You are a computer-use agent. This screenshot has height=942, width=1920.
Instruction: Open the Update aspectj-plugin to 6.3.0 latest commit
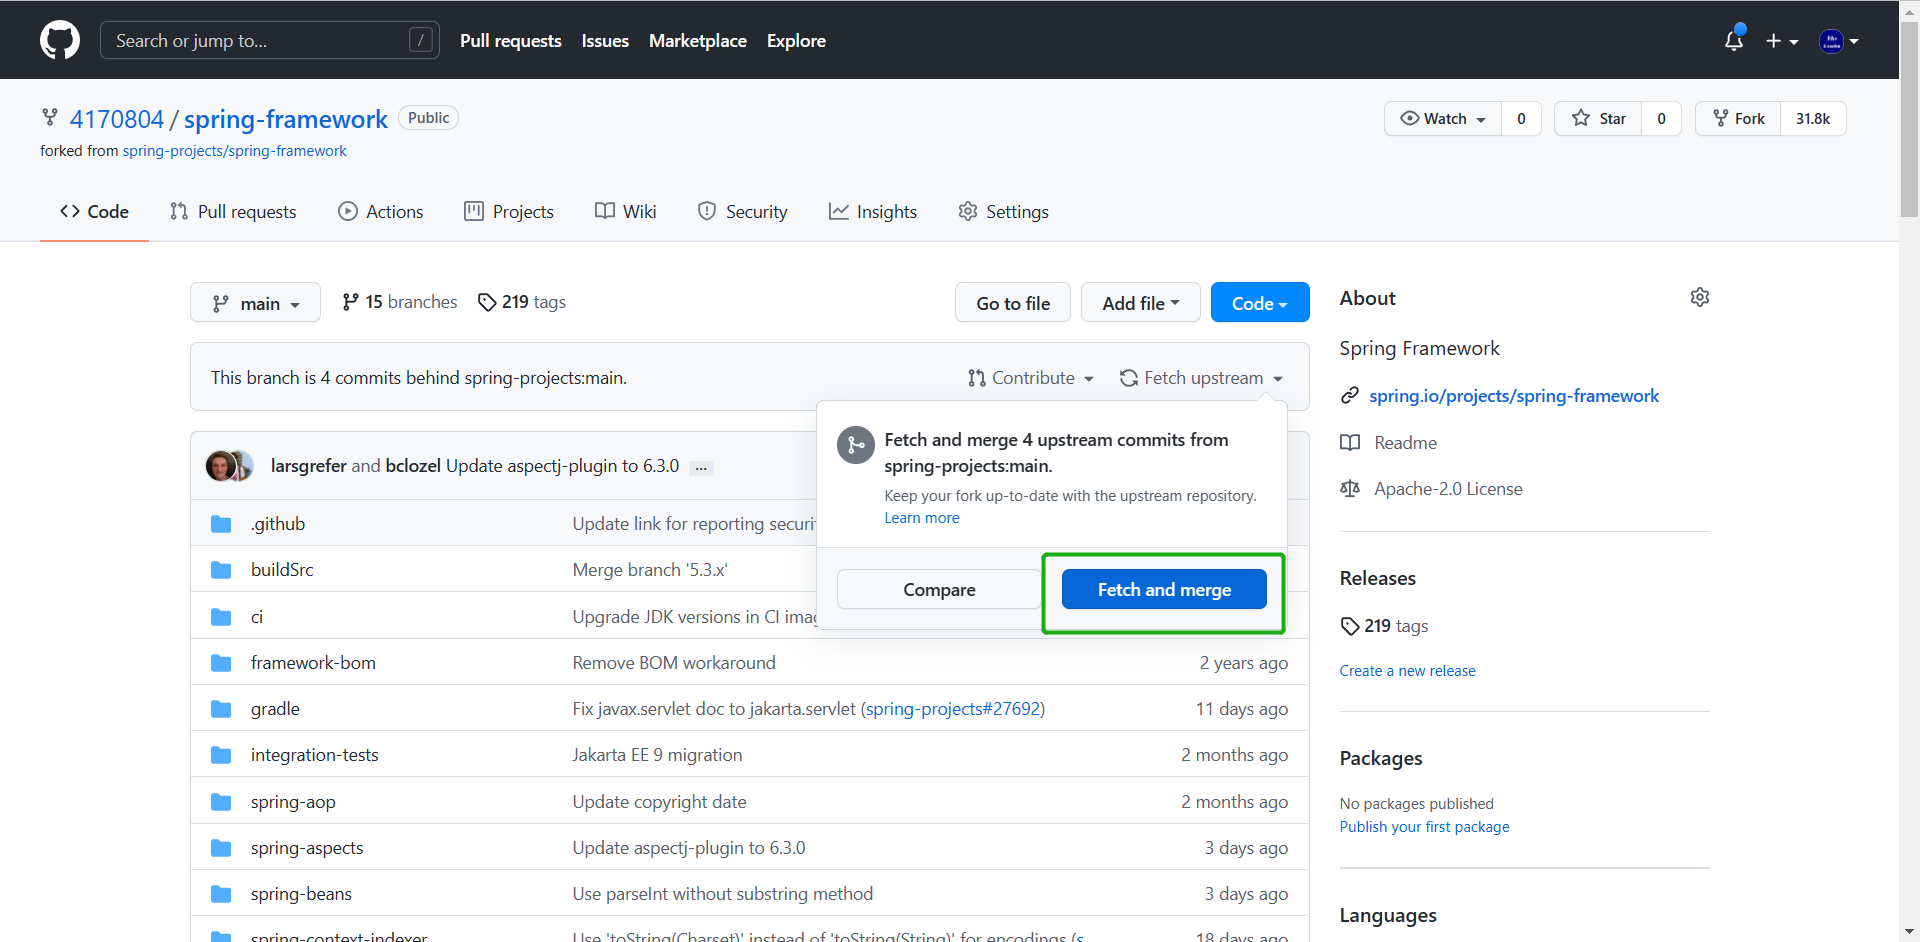coord(562,466)
